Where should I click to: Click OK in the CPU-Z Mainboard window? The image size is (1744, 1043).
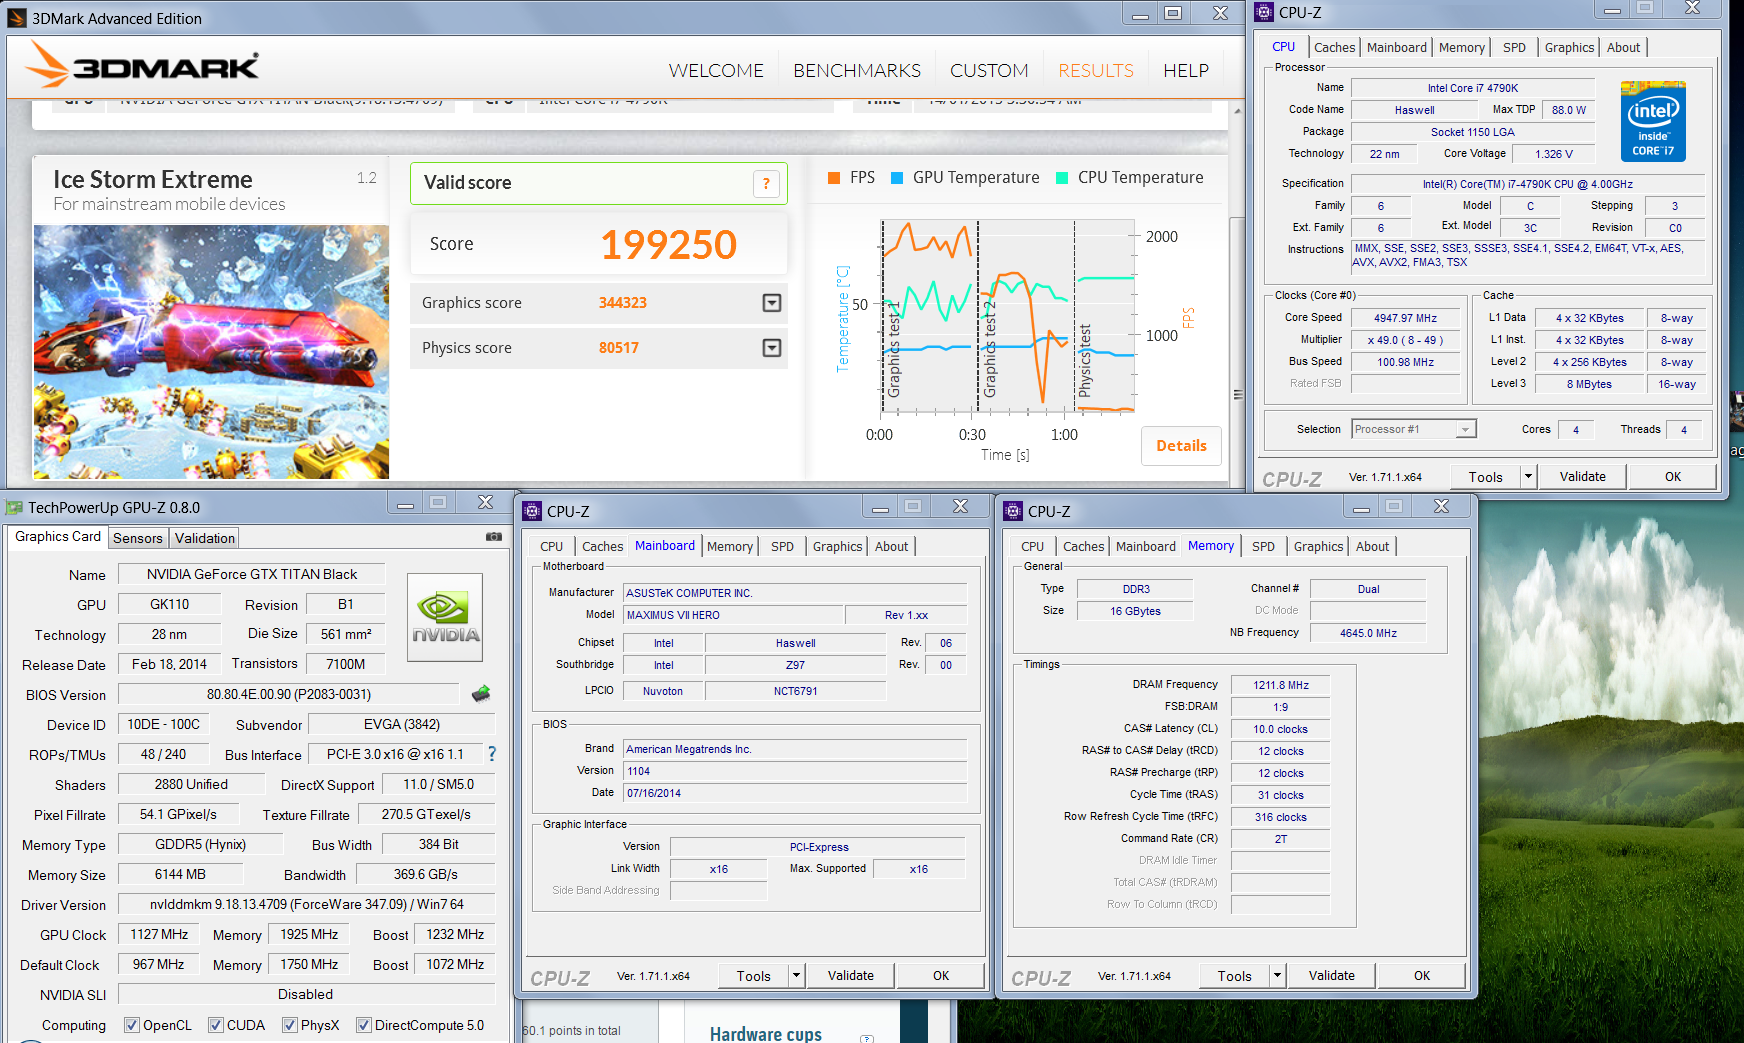[941, 975]
